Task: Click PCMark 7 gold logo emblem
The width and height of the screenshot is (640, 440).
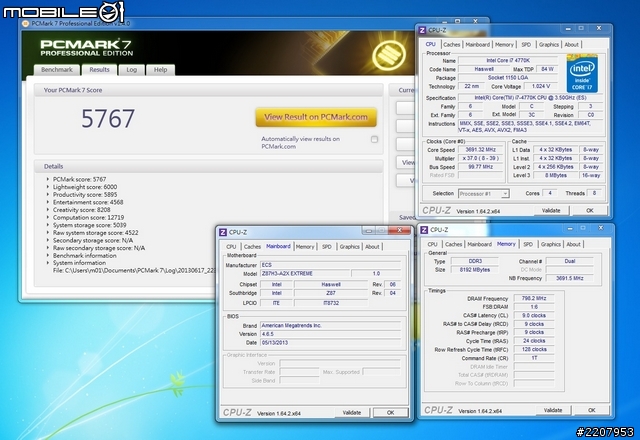Action: click(389, 55)
